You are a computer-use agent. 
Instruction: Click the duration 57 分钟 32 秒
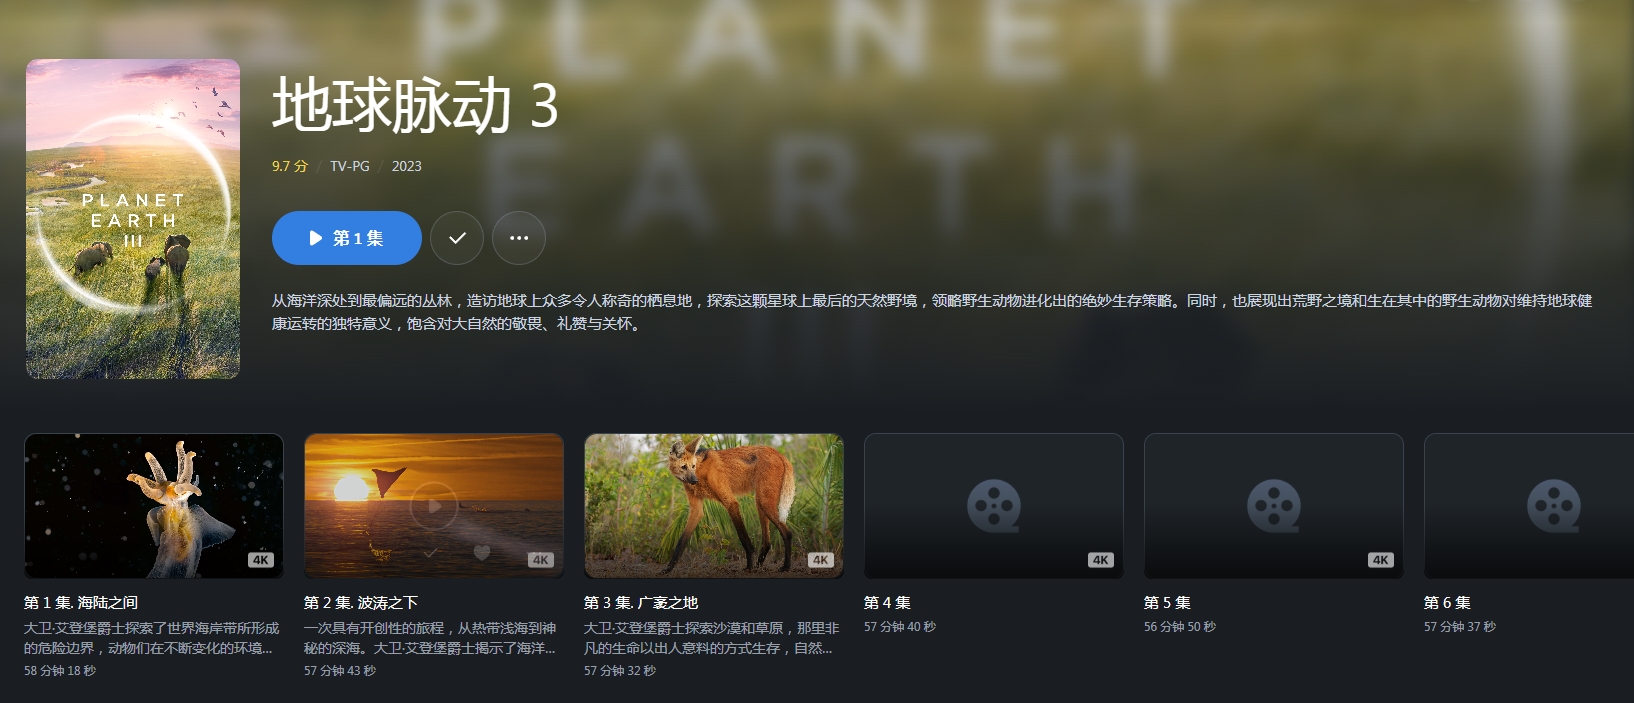pos(620,671)
